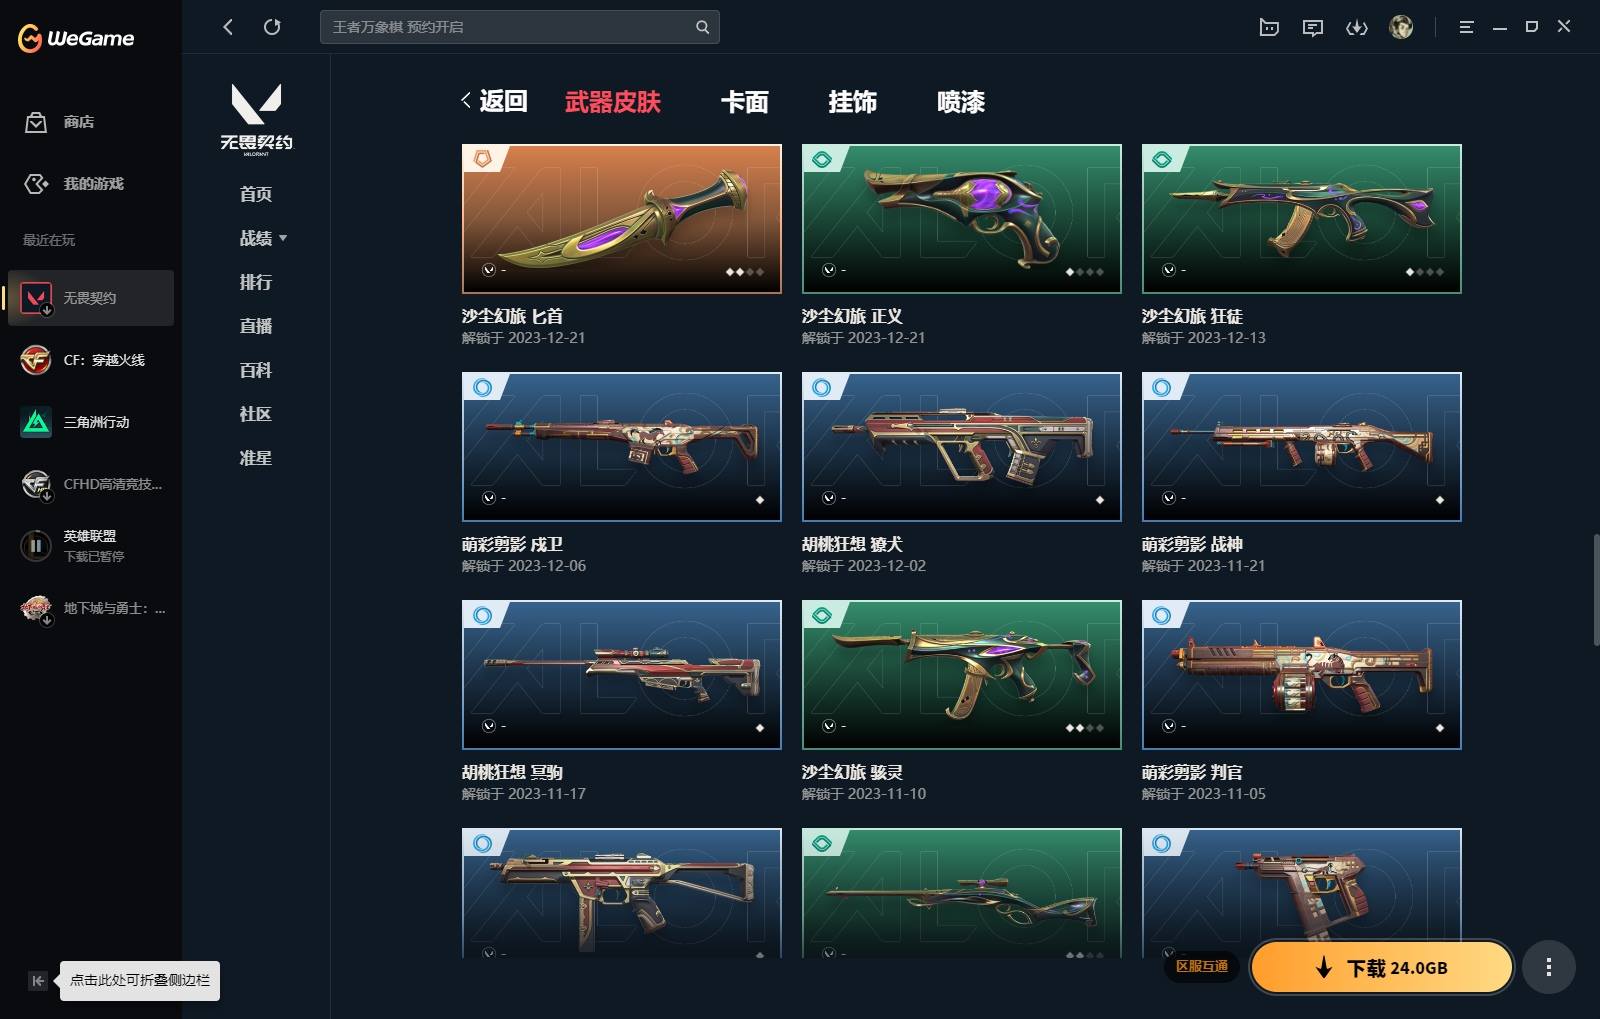This screenshot has width=1600, height=1019.
Task: Click the vertical scrollbar thumb
Action: (x=1595, y=590)
